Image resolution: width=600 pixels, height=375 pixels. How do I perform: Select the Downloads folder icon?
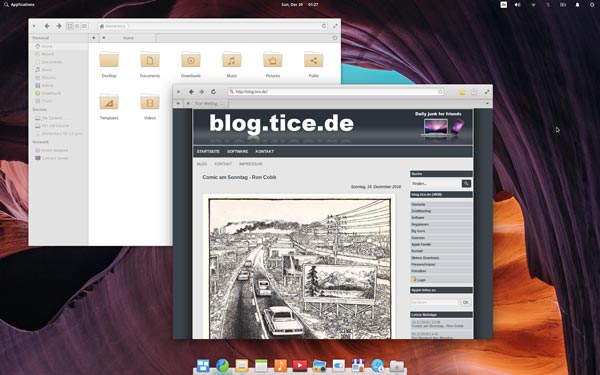click(x=191, y=60)
